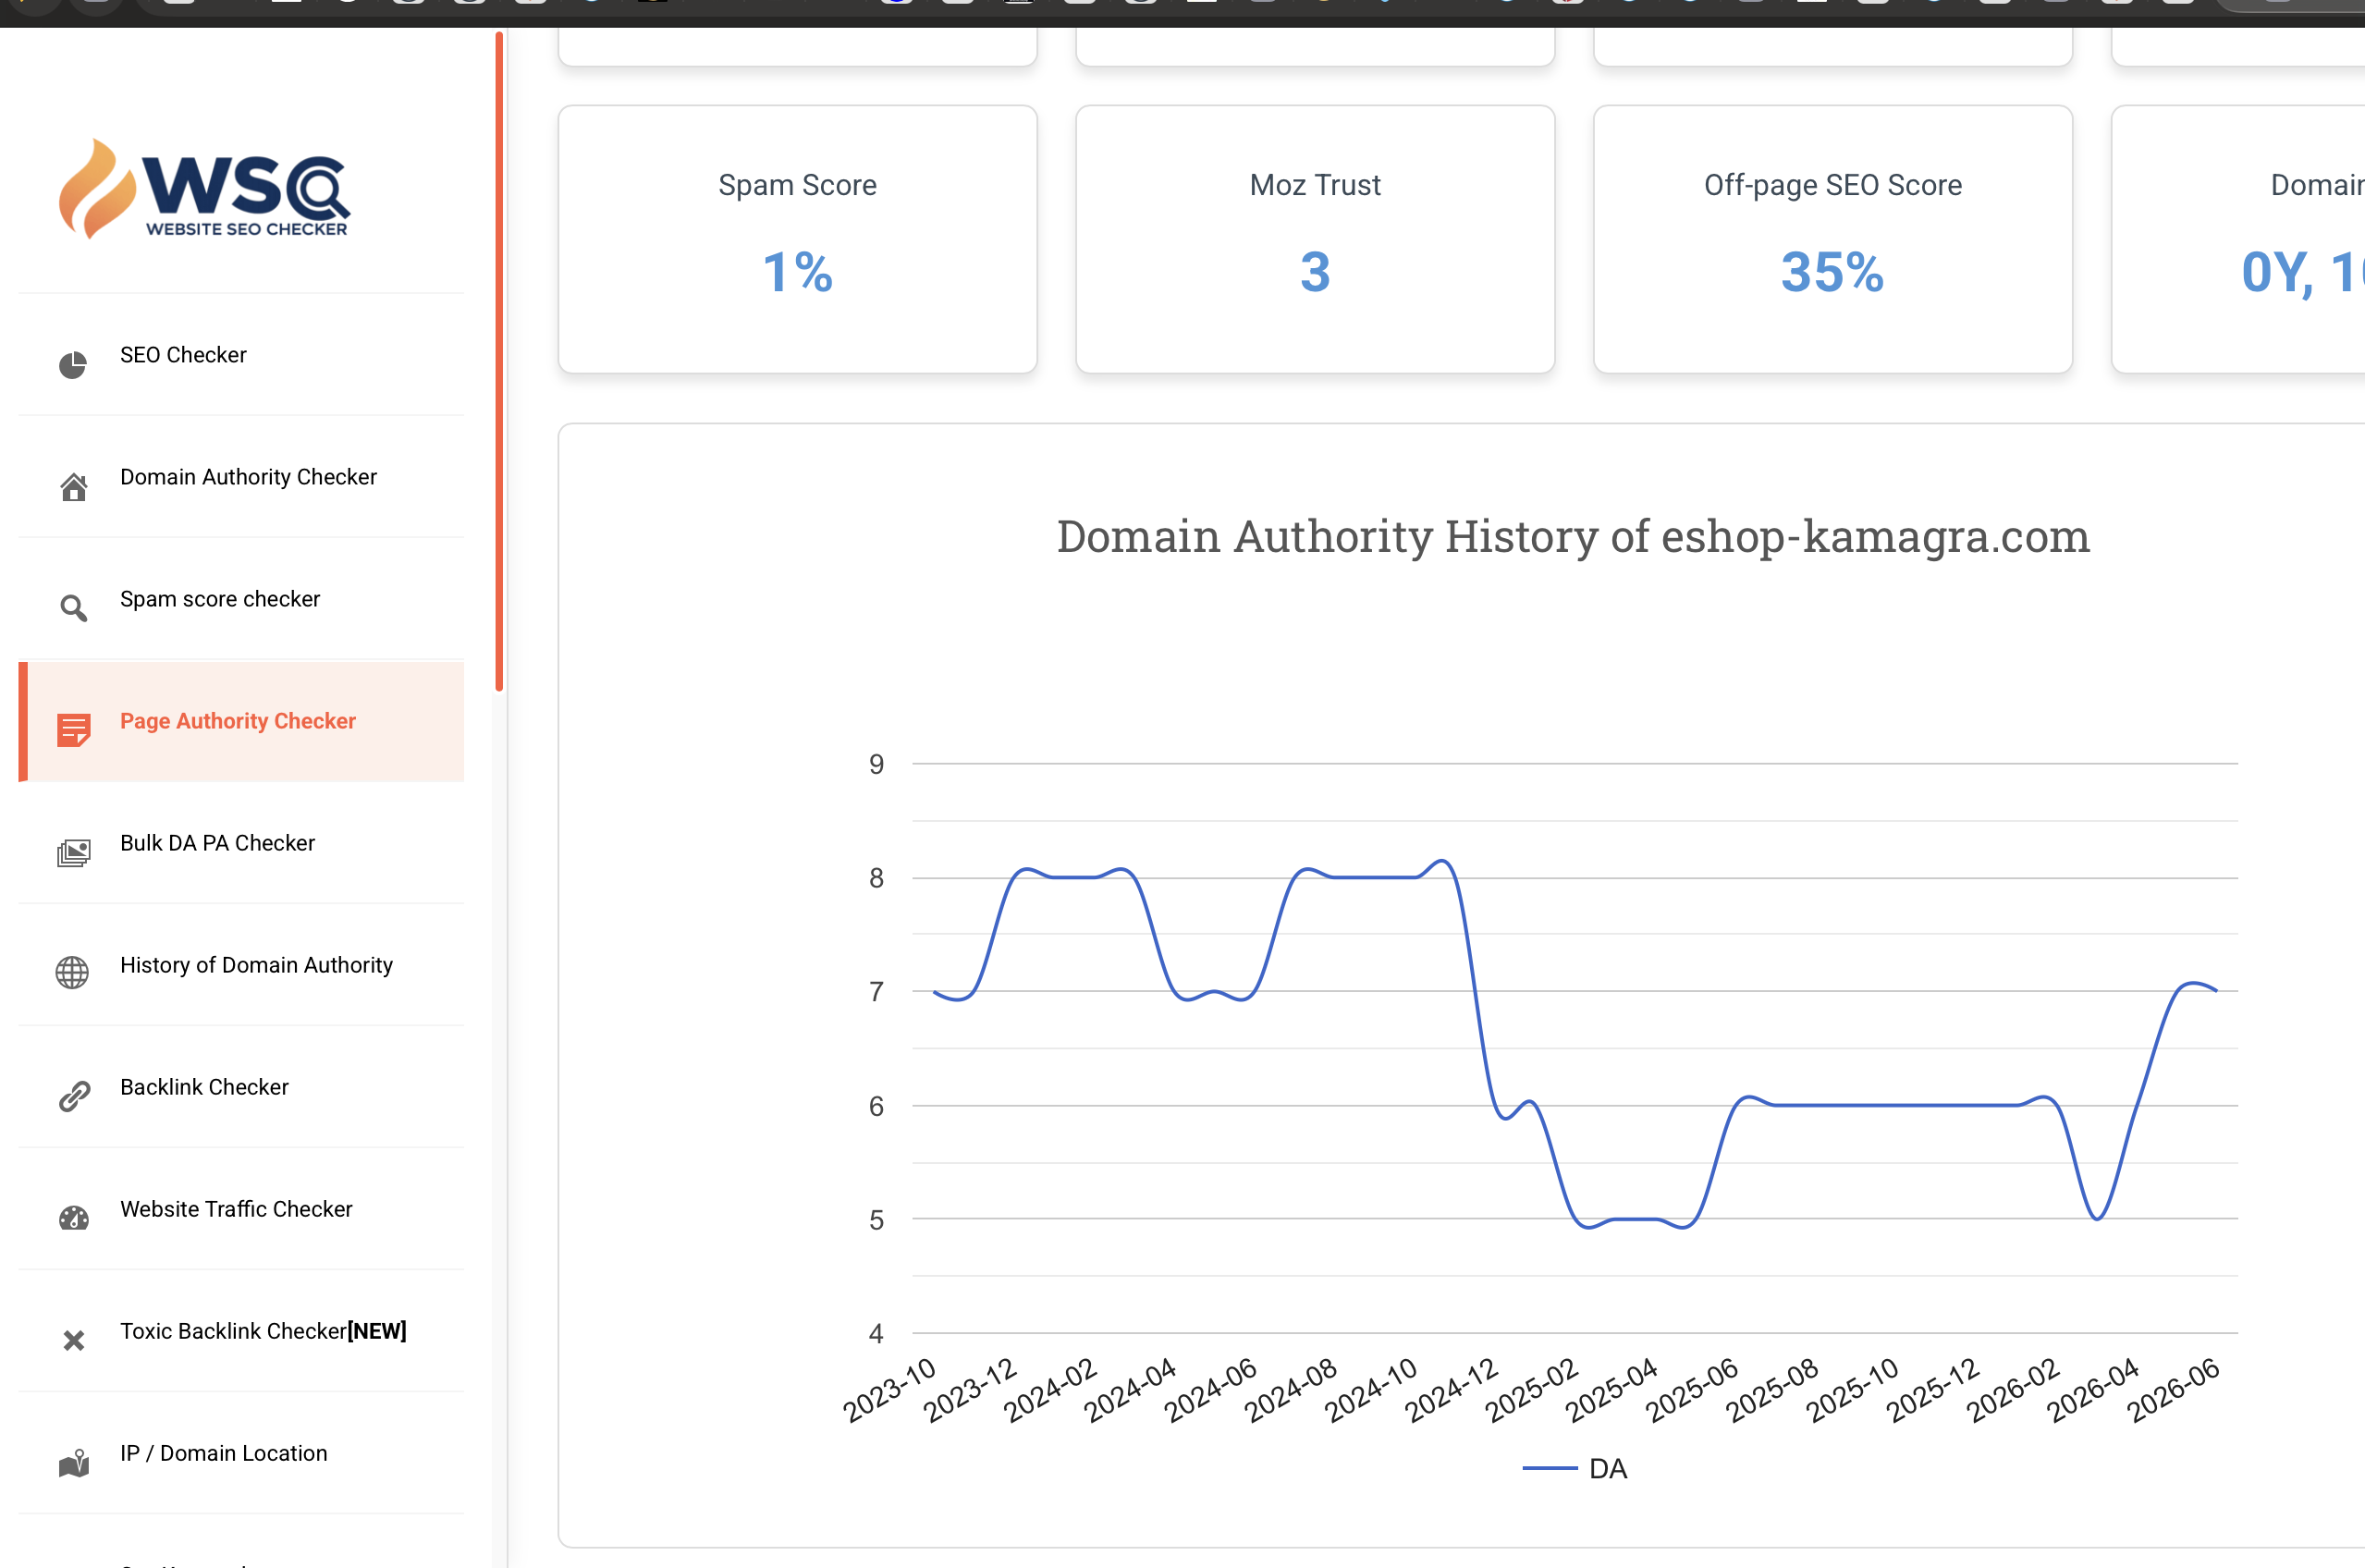Screen dimensions: 2365x1568
Task: Click the 2024-04 x-axis label
Action: (x=1130, y=1389)
